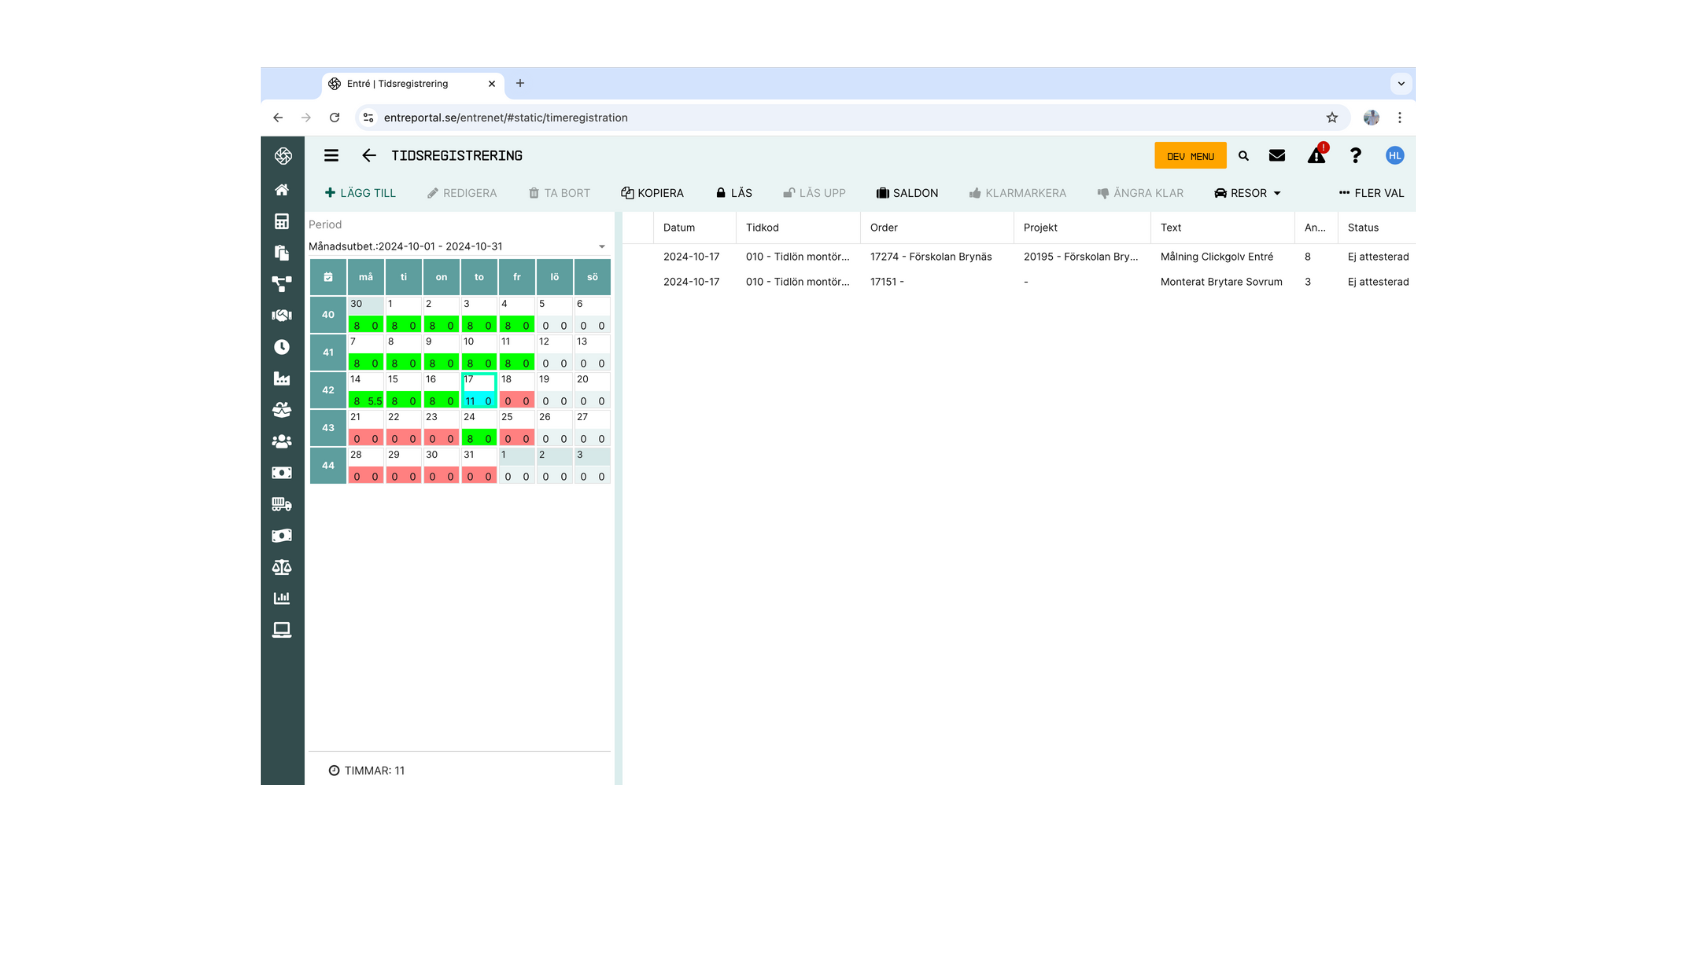Select green day 24 in calendar
The height and width of the screenshot is (960, 1708).
(x=479, y=428)
